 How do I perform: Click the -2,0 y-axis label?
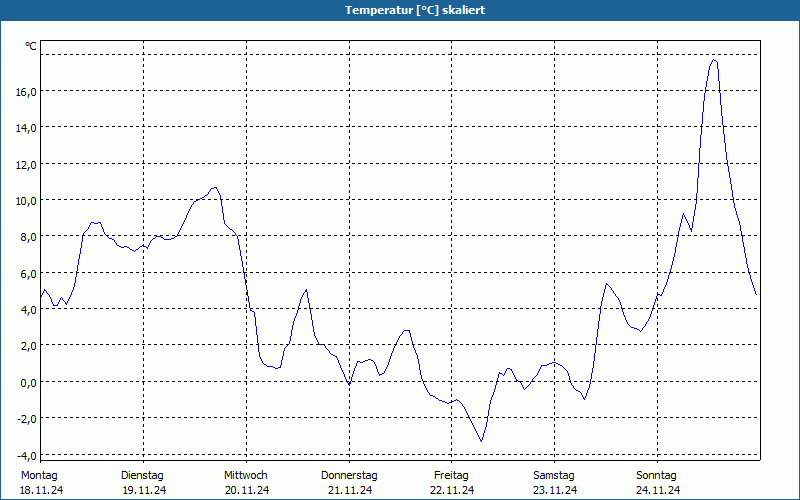pyautogui.click(x=27, y=419)
